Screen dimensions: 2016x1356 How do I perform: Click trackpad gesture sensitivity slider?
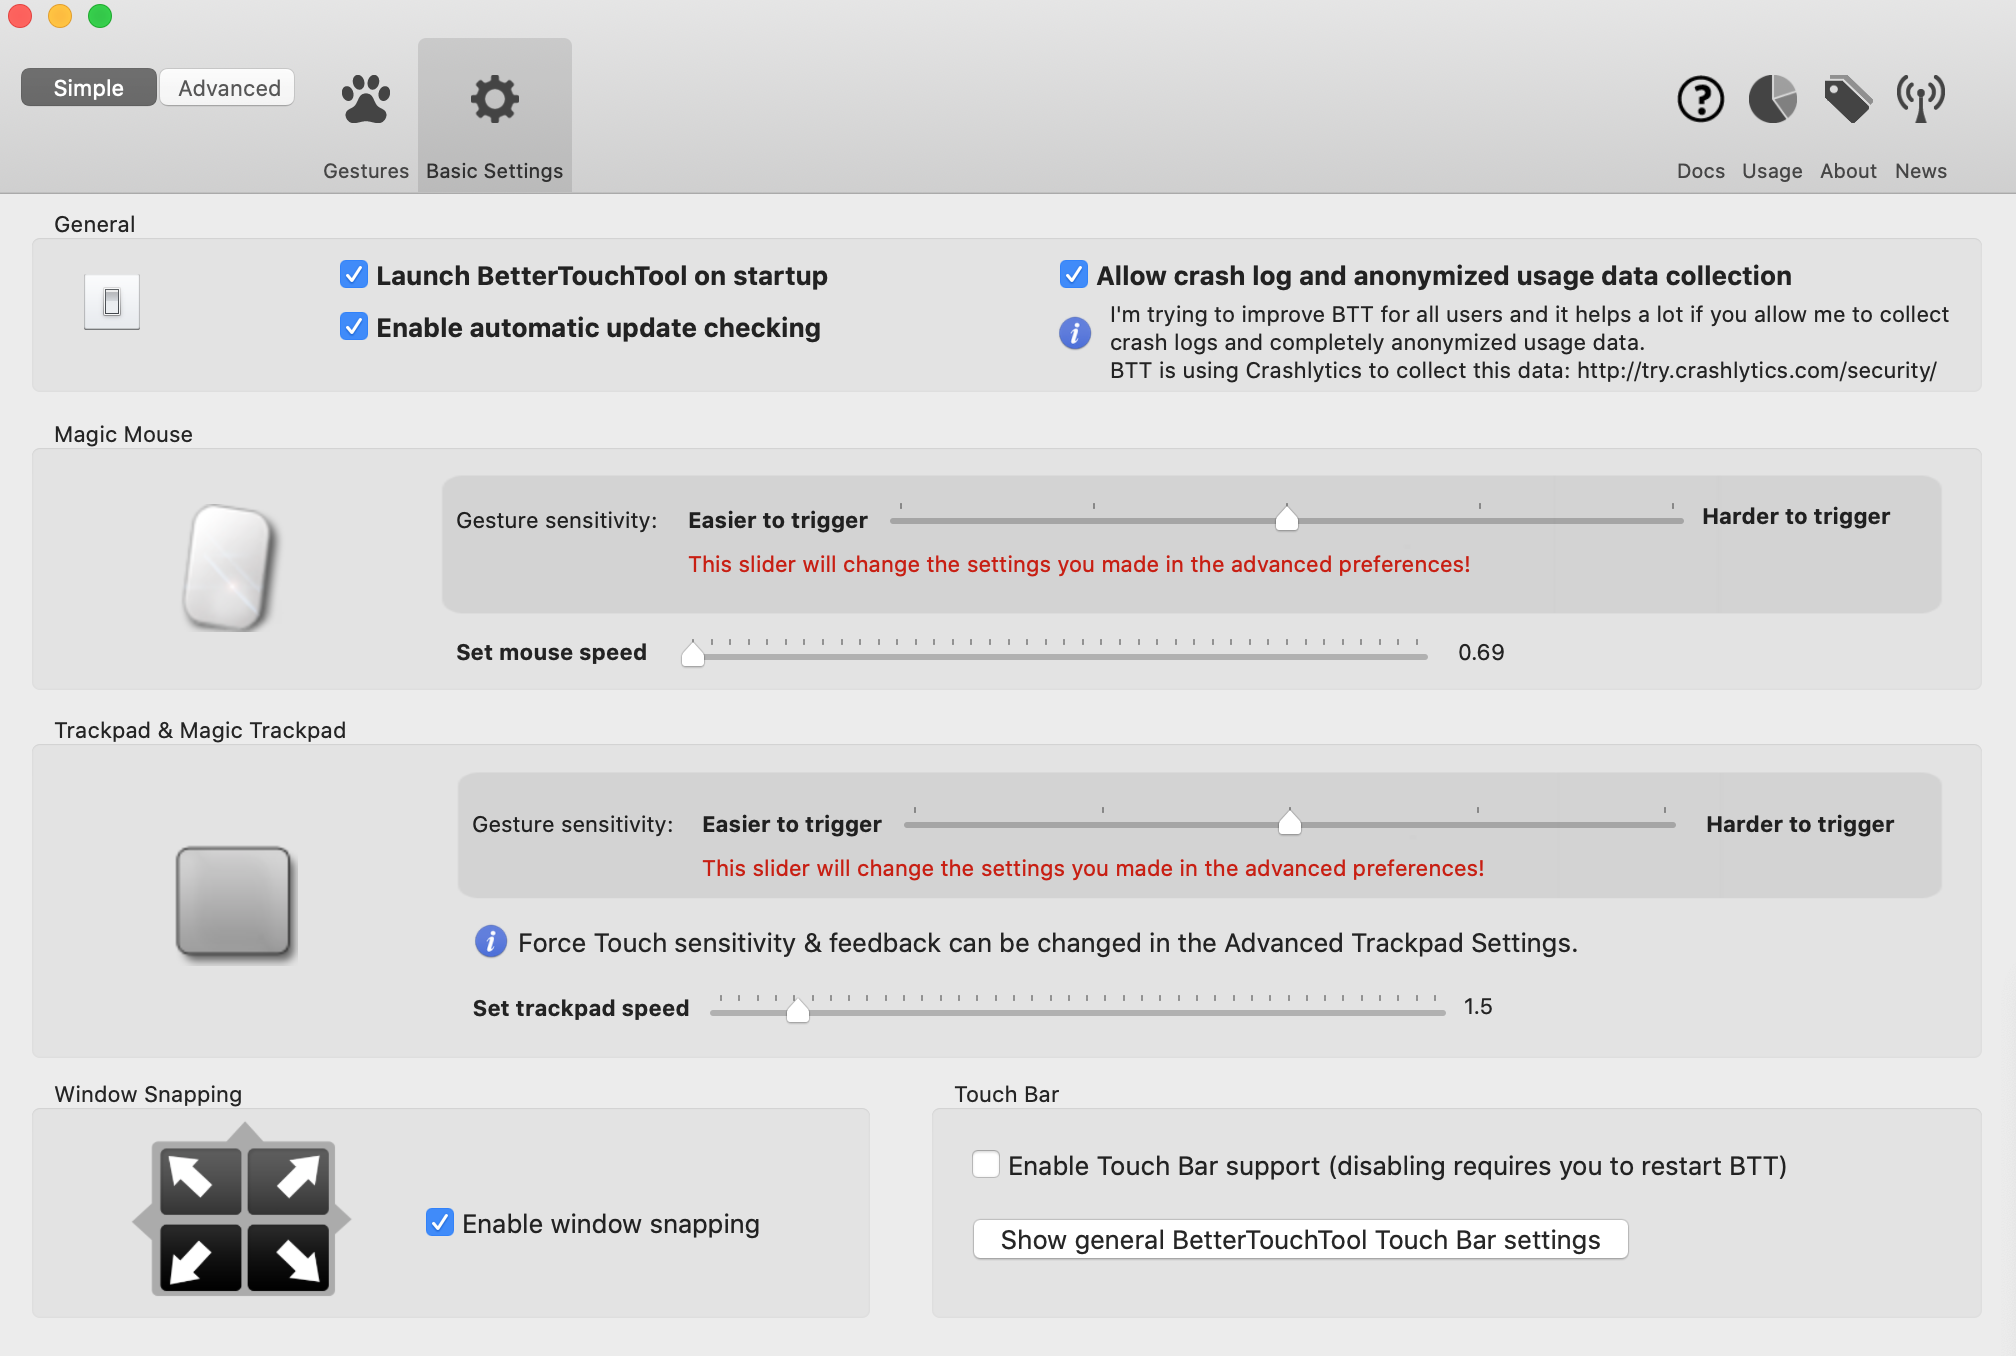click(1290, 822)
